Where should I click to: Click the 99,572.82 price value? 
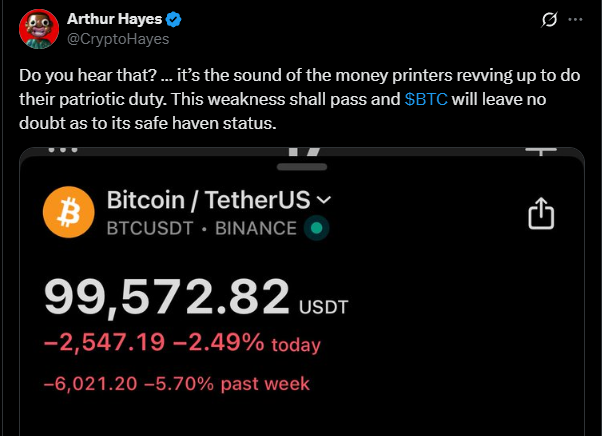pyautogui.click(x=167, y=297)
